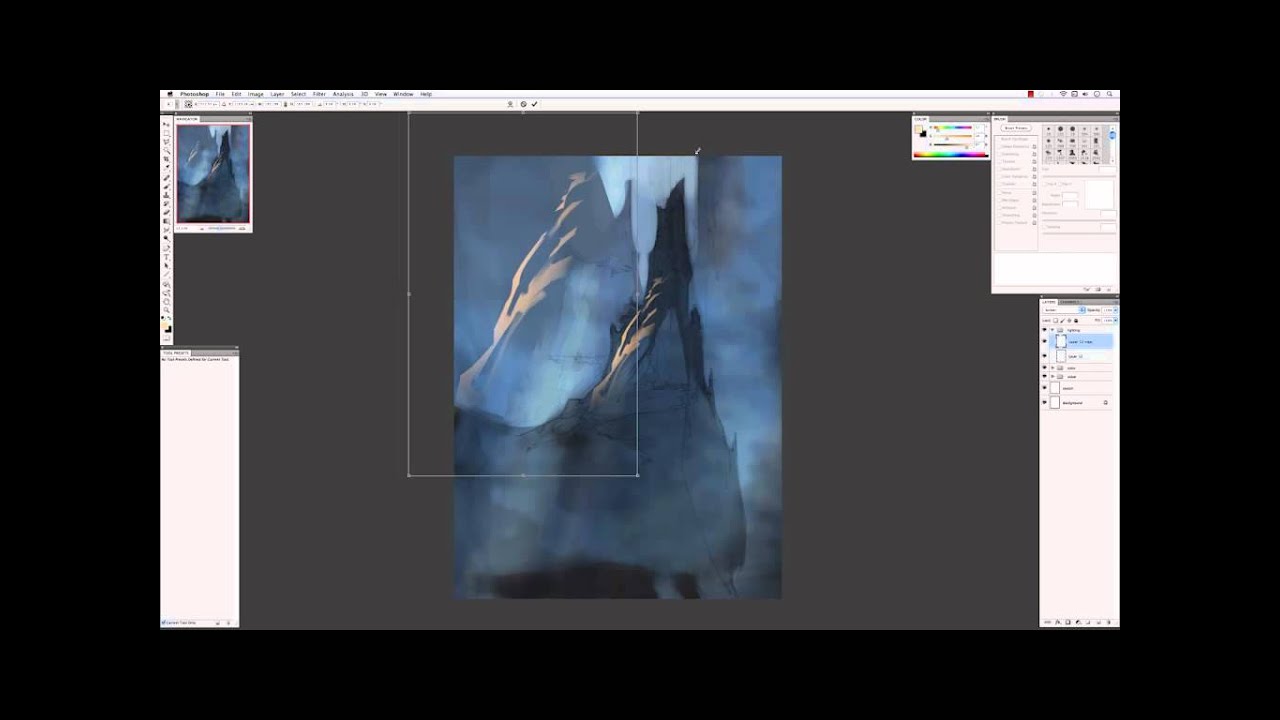Open the Help menu
This screenshot has height=720, width=1280.
coord(426,94)
